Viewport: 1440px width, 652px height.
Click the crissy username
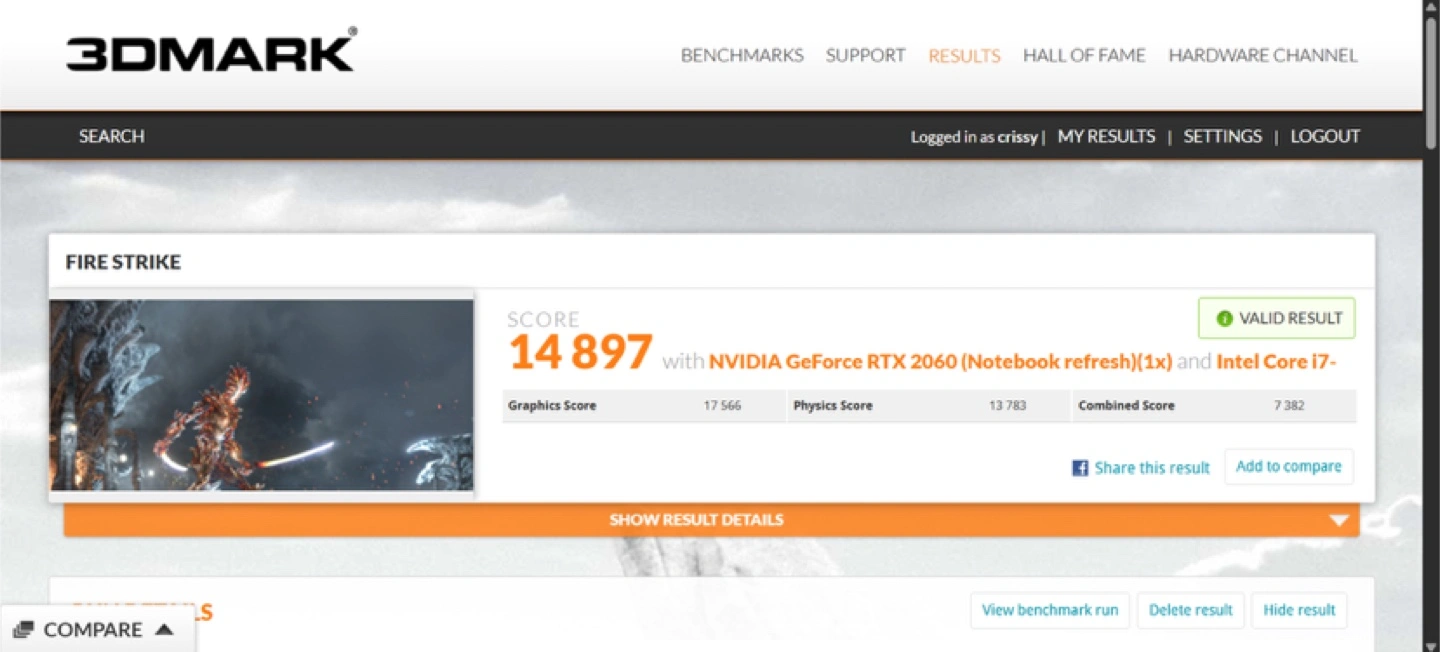click(x=1017, y=137)
